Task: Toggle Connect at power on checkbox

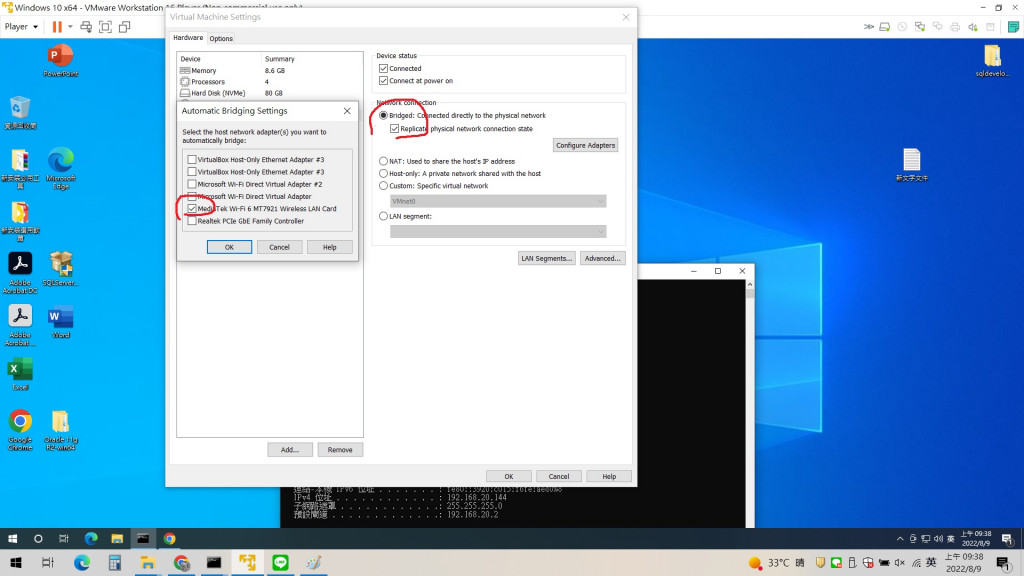Action: tap(383, 81)
